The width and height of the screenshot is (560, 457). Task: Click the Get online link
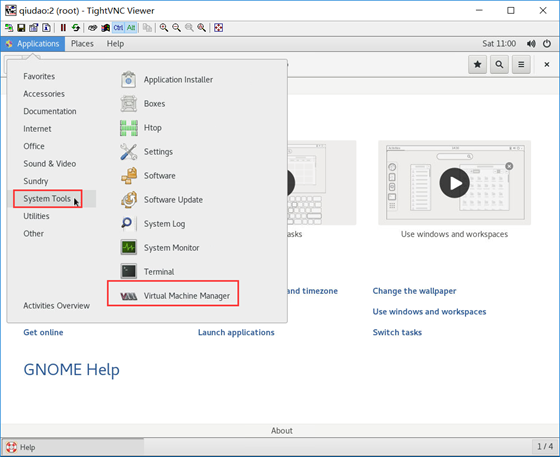[x=43, y=332]
